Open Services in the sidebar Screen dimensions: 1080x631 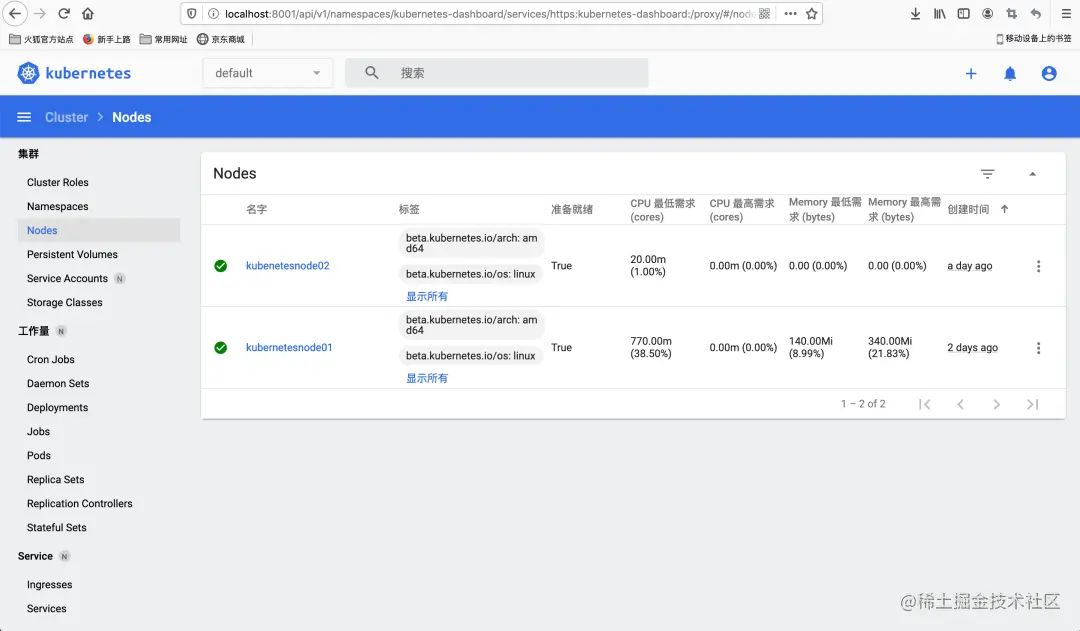pyautogui.click(x=47, y=609)
